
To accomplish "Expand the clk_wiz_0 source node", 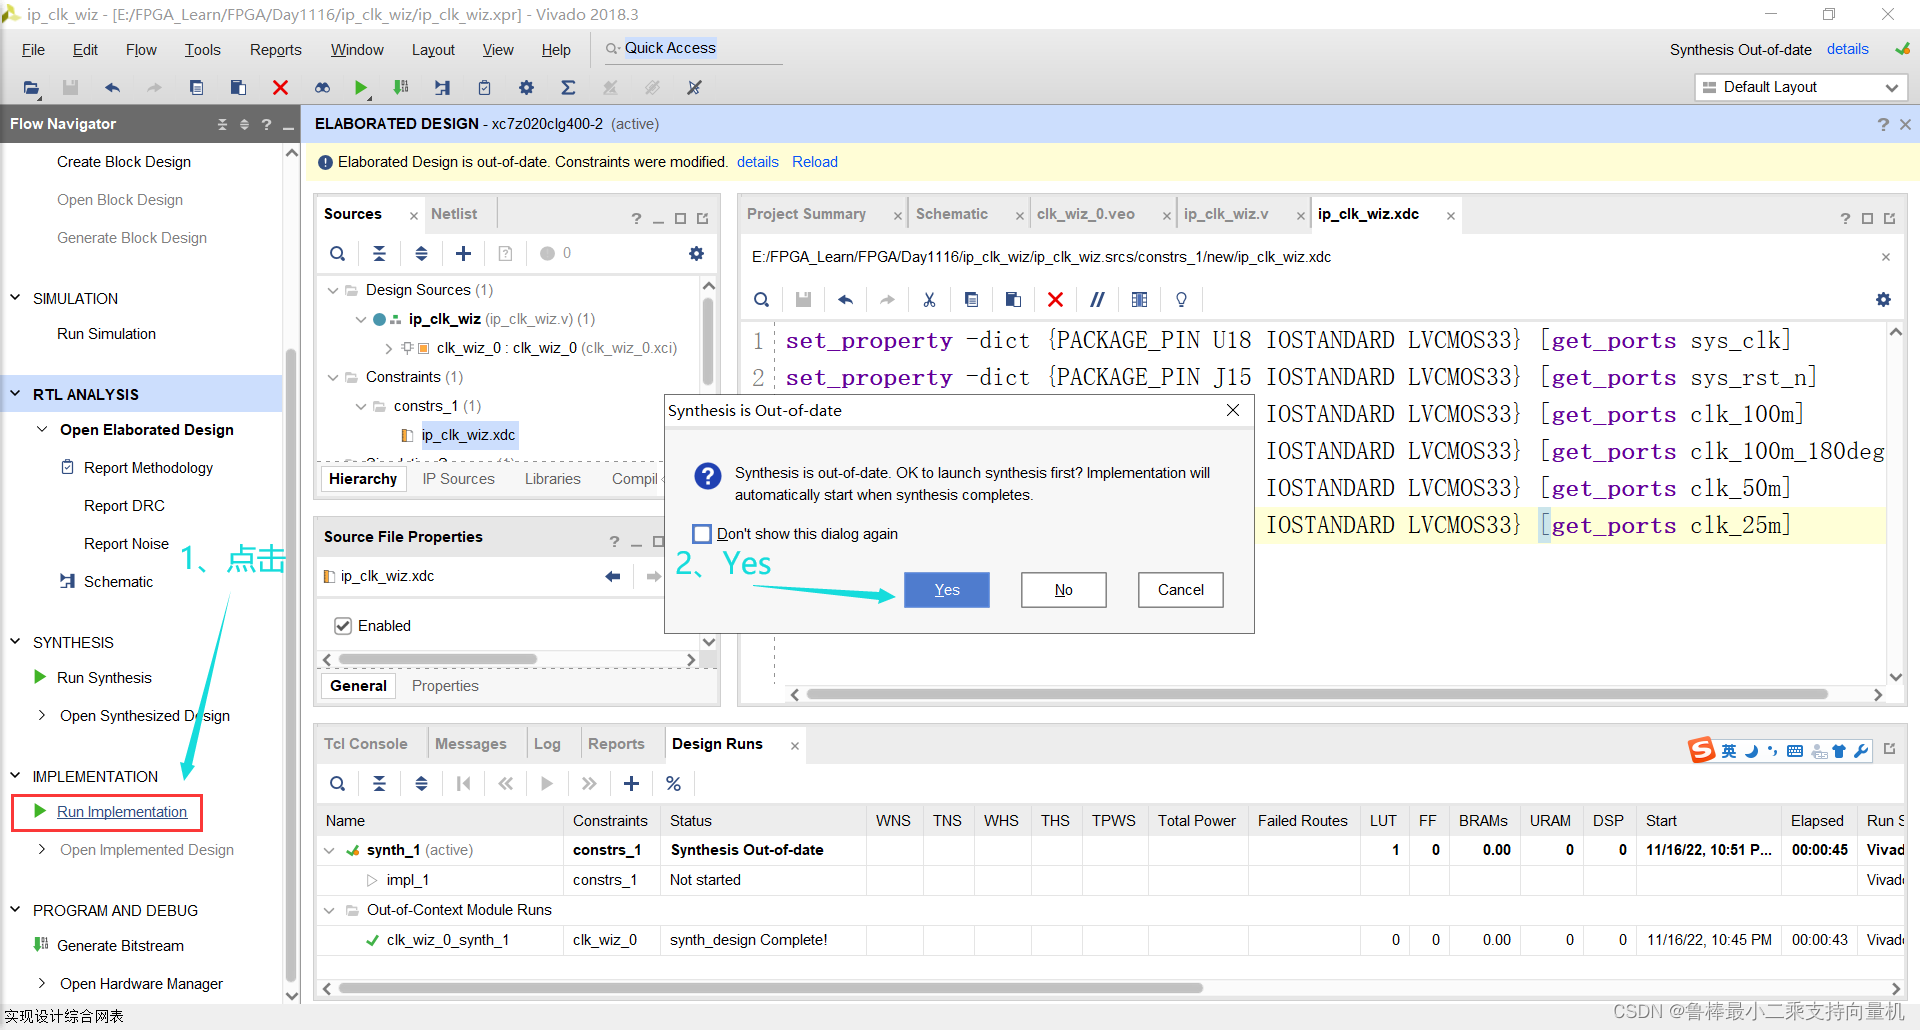I will tap(389, 348).
